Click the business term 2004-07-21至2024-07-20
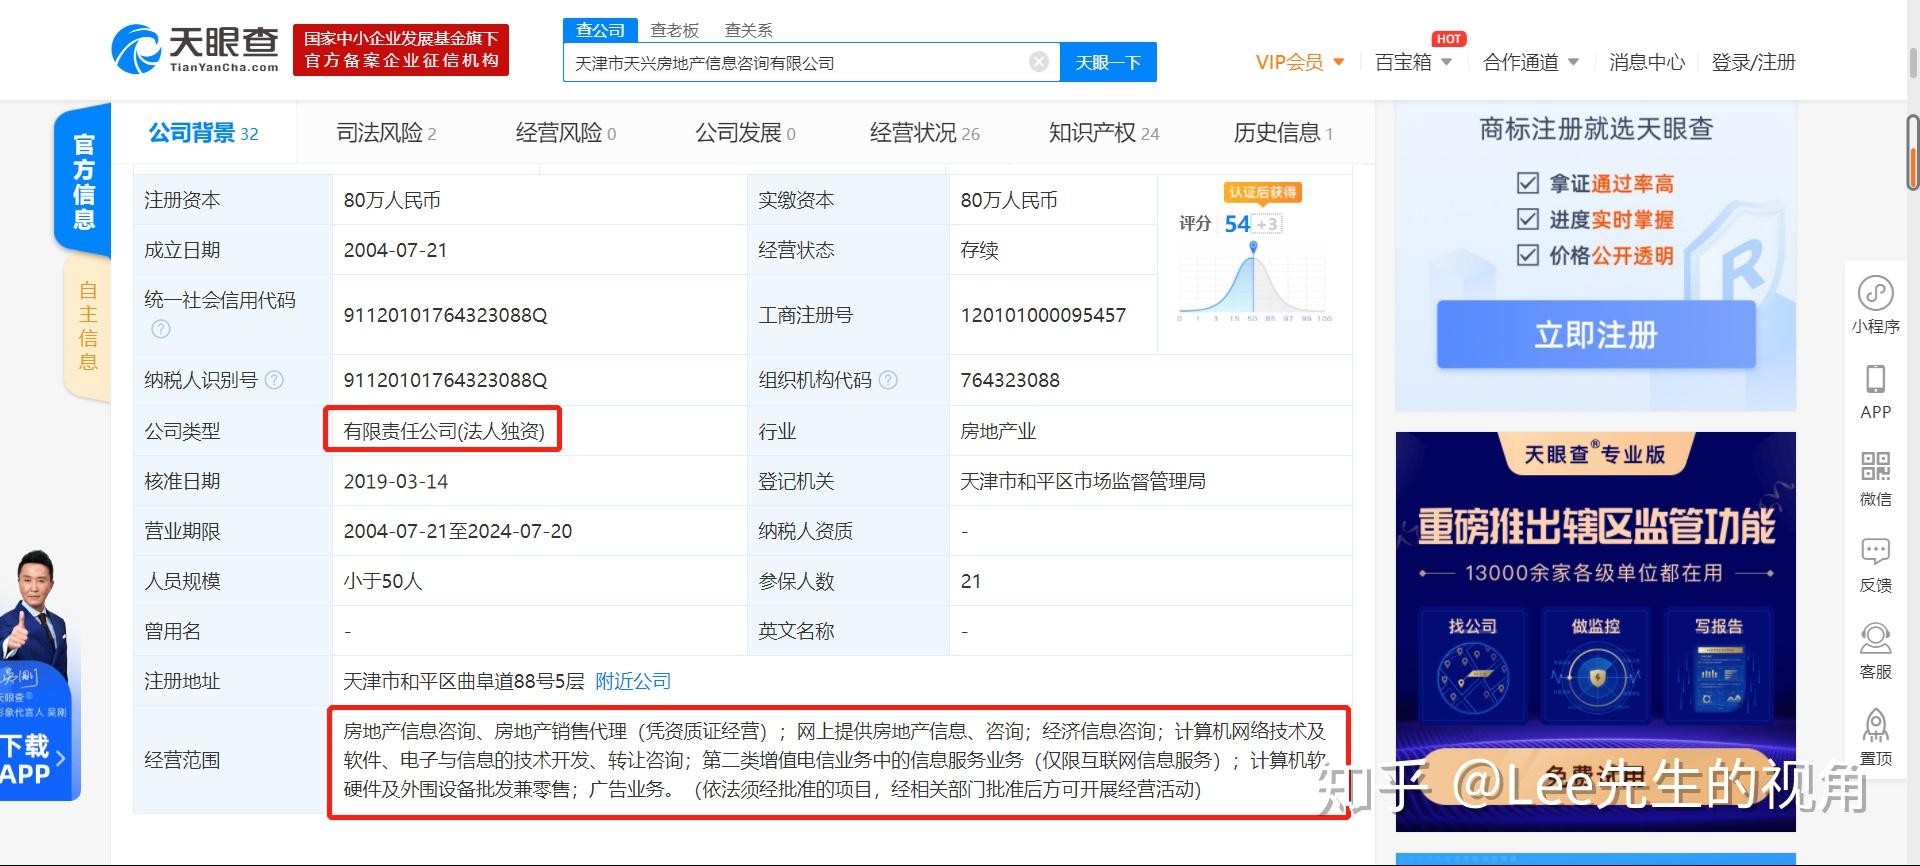This screenshot has width=1920, height=866. click(x=458, y=531)
